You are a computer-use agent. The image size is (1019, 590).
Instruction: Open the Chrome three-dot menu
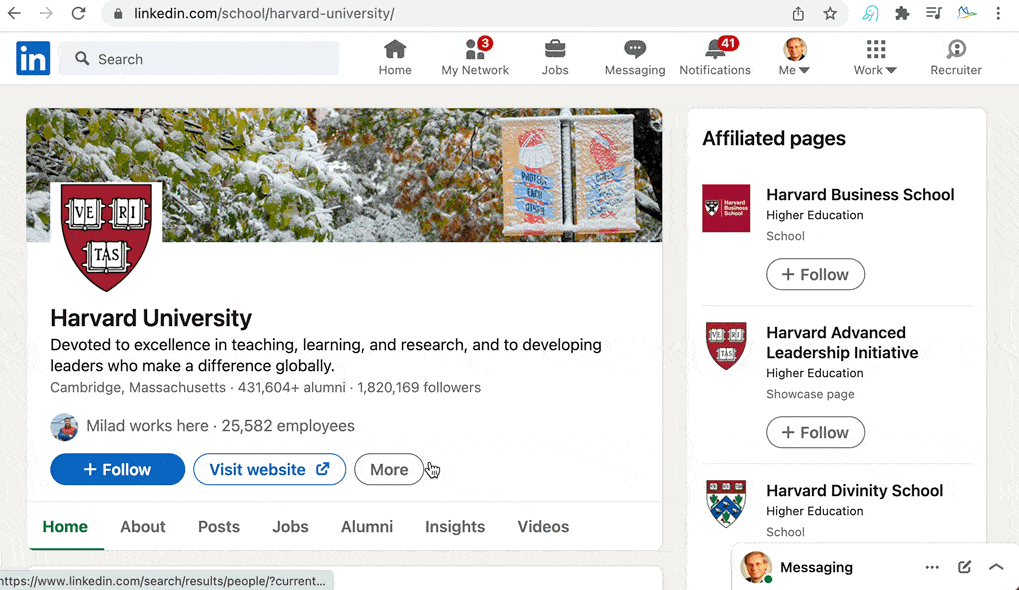pos(998,14)
